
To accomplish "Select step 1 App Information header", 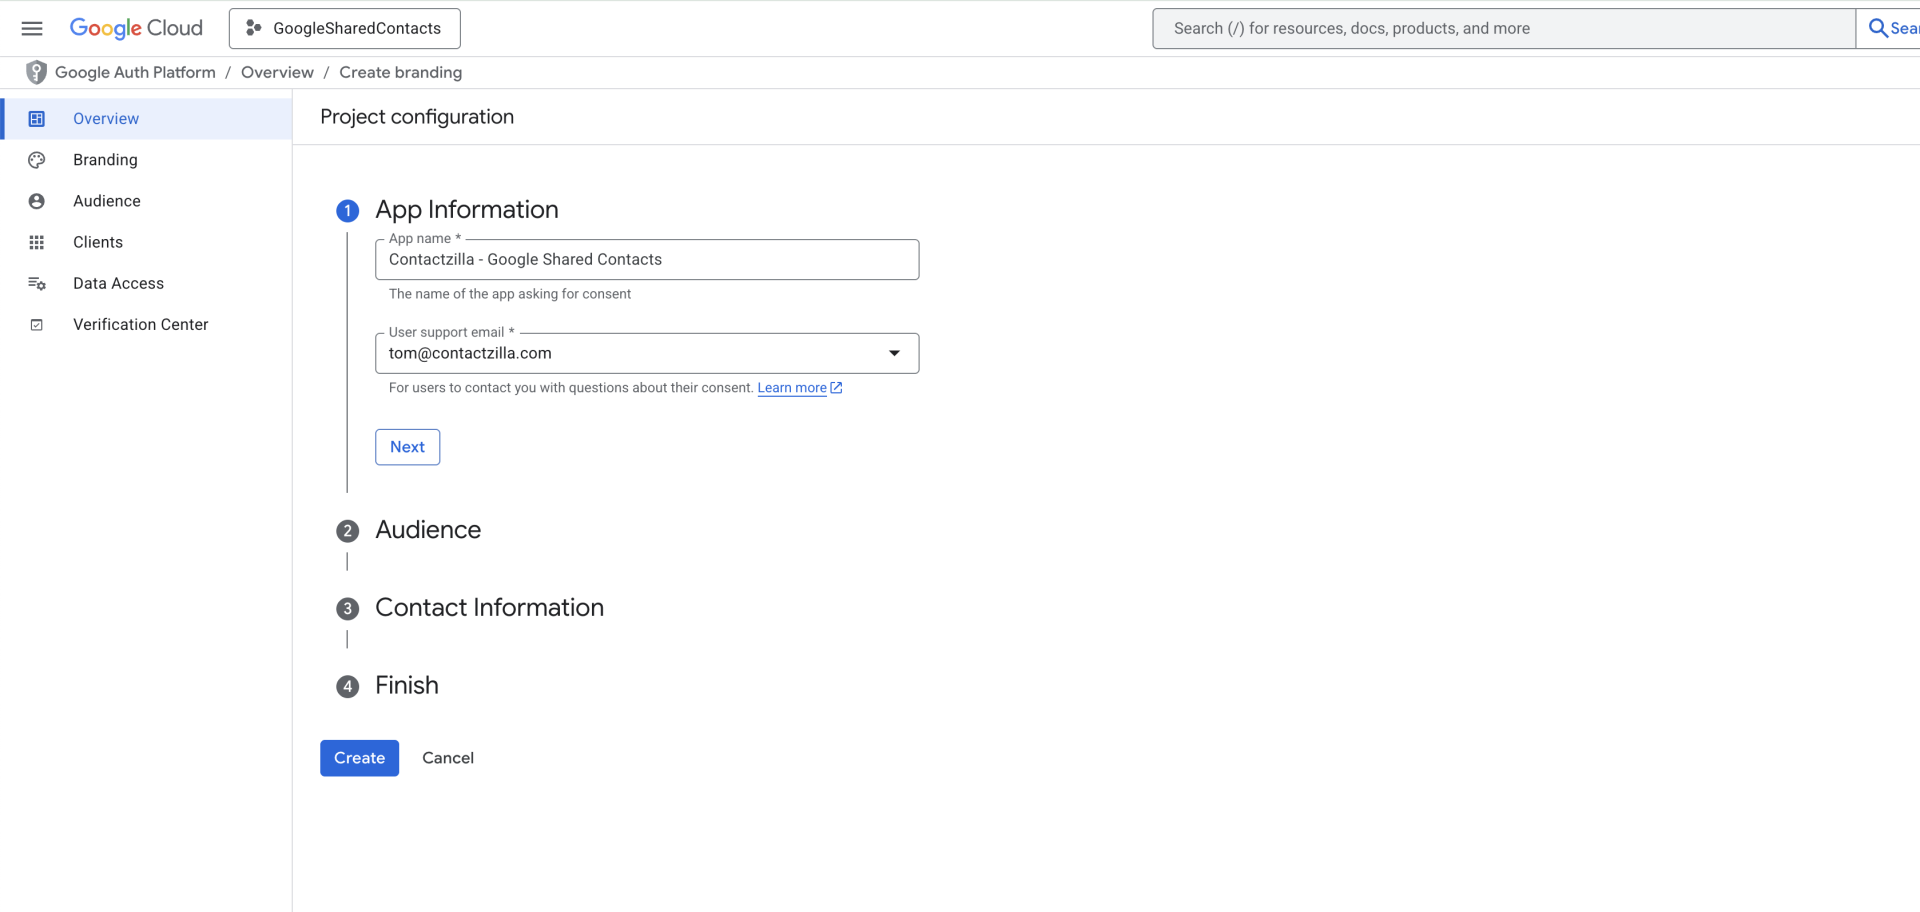I will tap(466, 209).
